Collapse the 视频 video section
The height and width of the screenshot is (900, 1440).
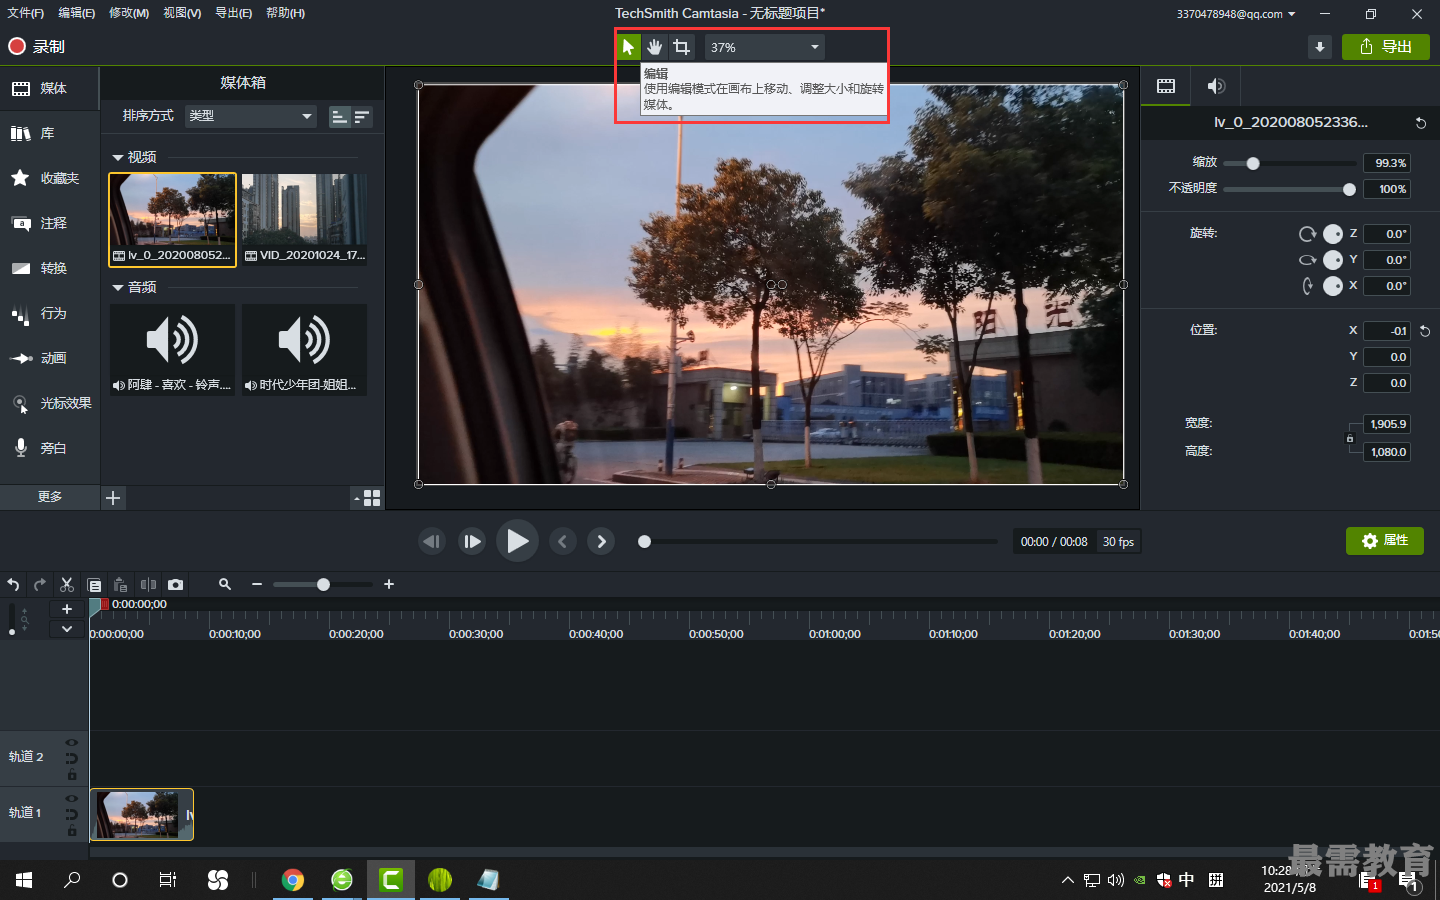click(x=118, y=158)
